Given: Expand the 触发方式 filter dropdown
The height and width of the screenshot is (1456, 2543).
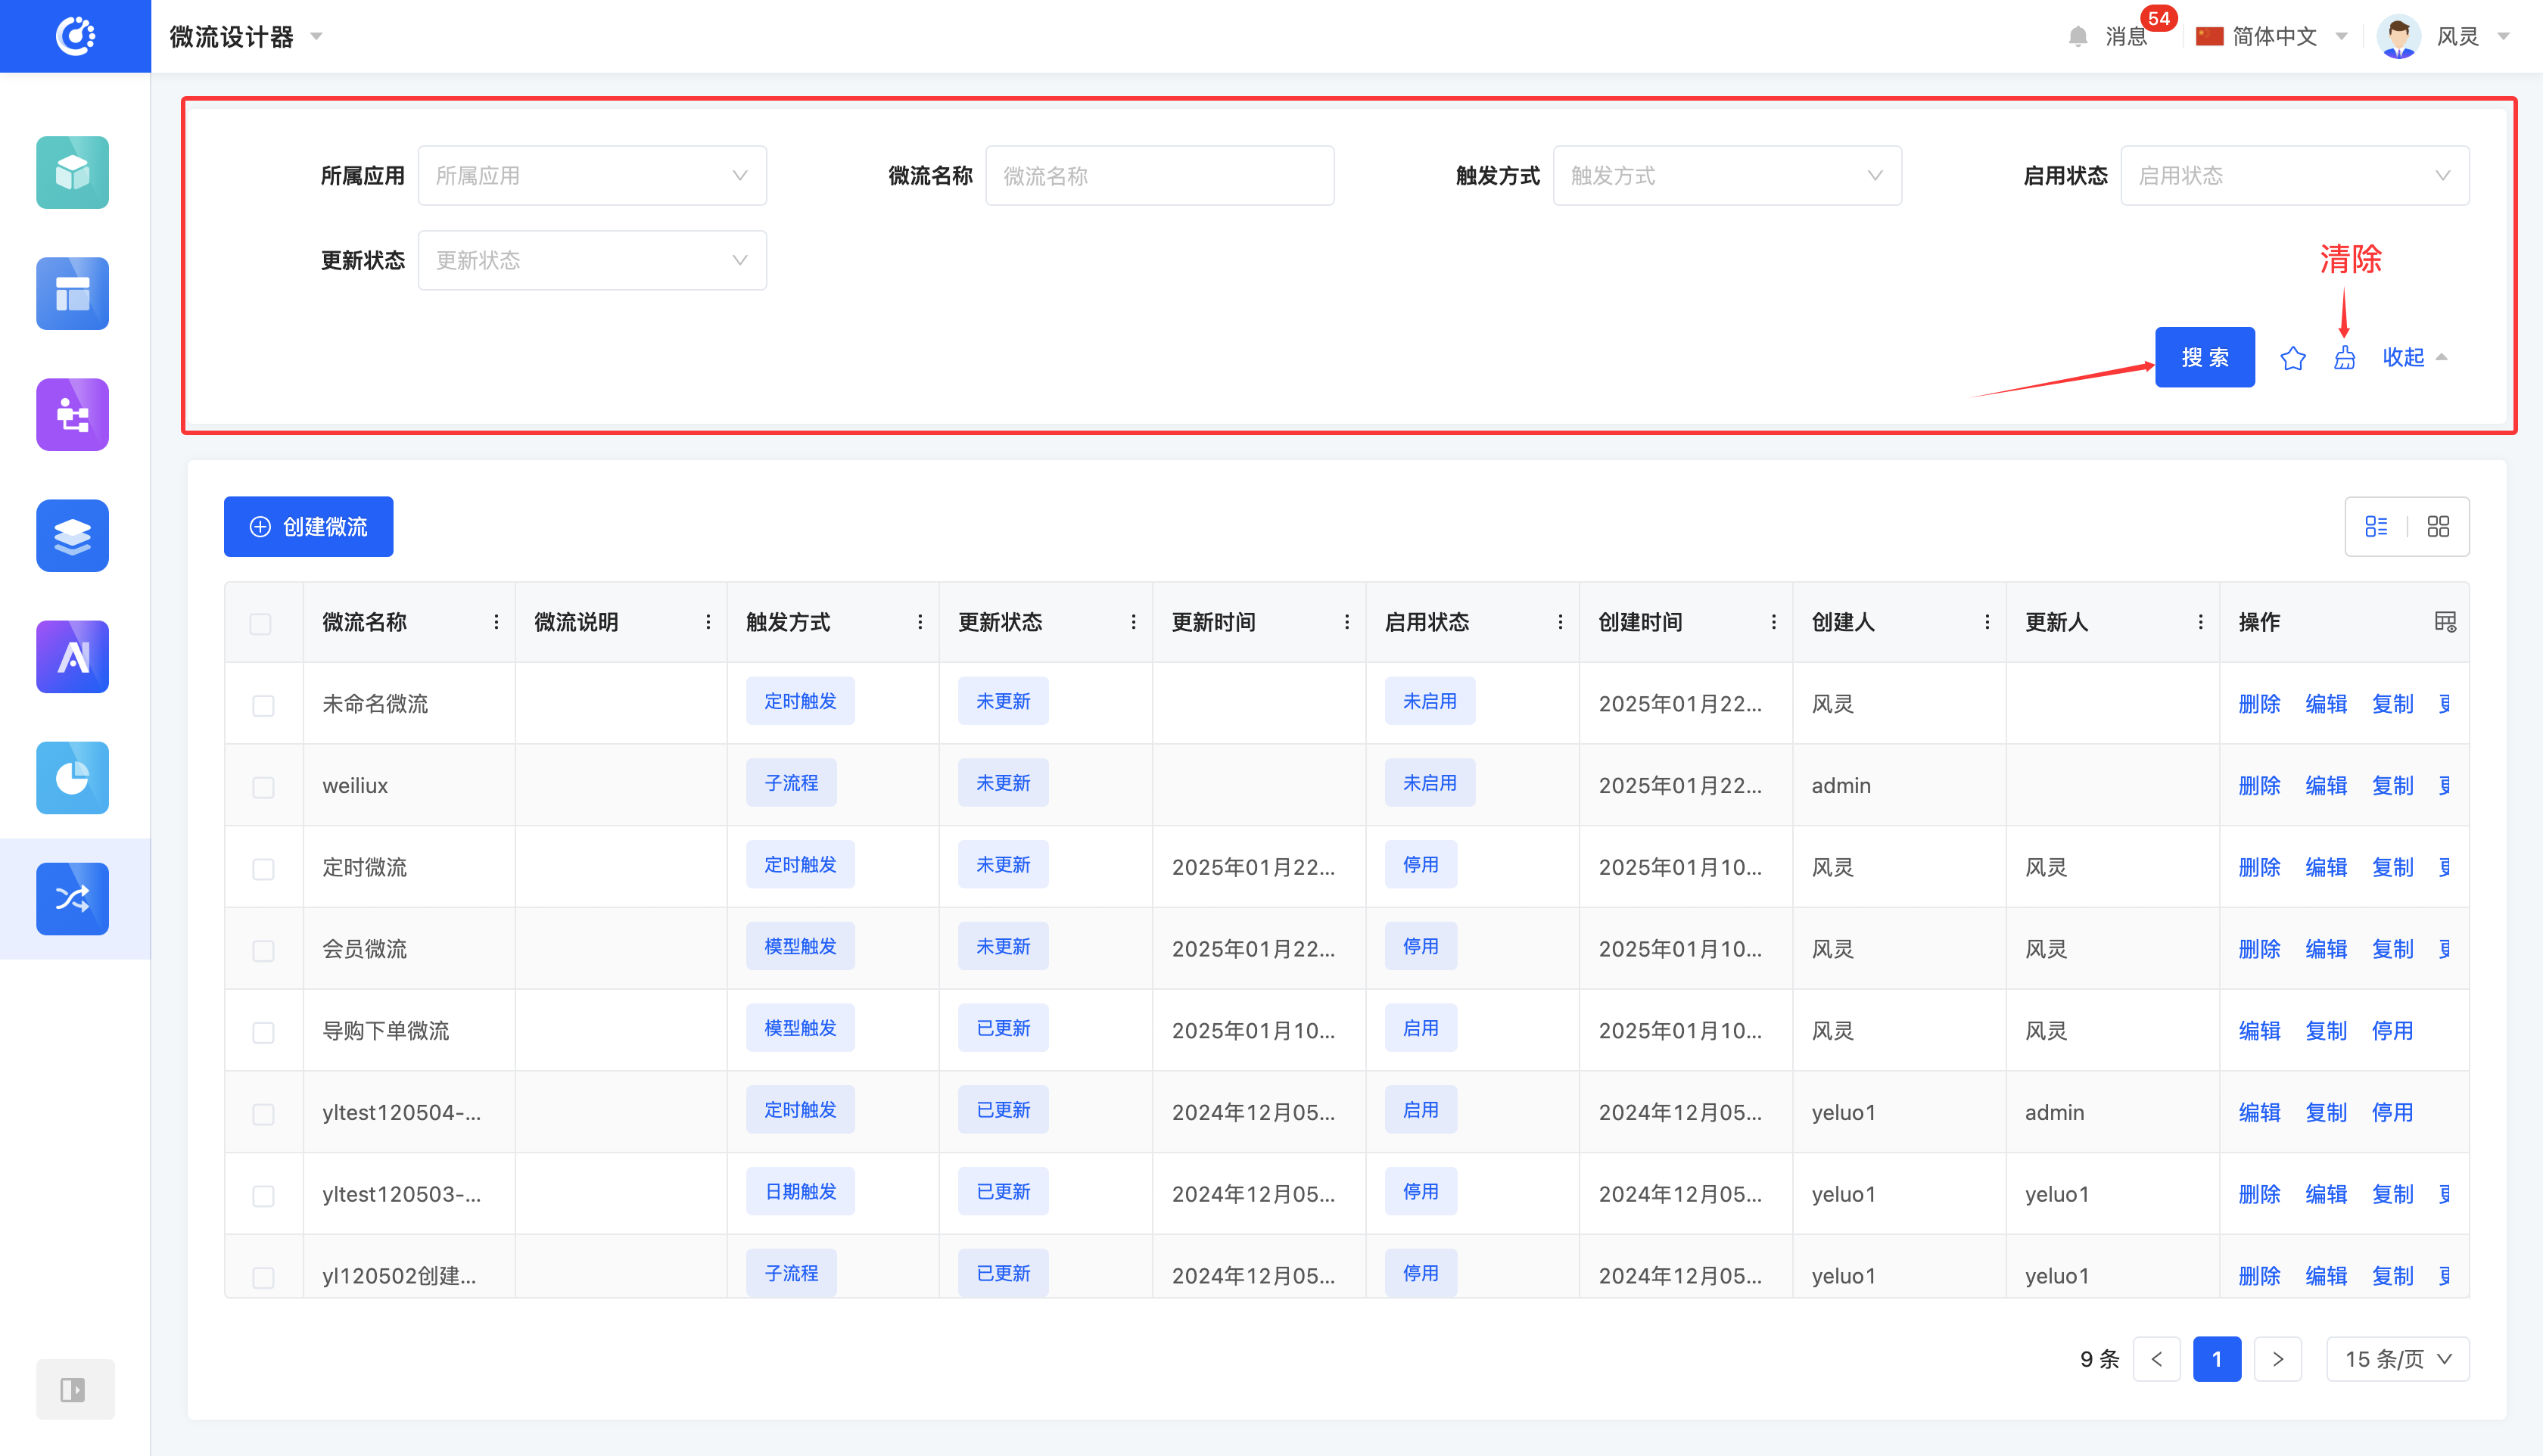Looking at the screenshot, I should click(x=1726, y=176).
